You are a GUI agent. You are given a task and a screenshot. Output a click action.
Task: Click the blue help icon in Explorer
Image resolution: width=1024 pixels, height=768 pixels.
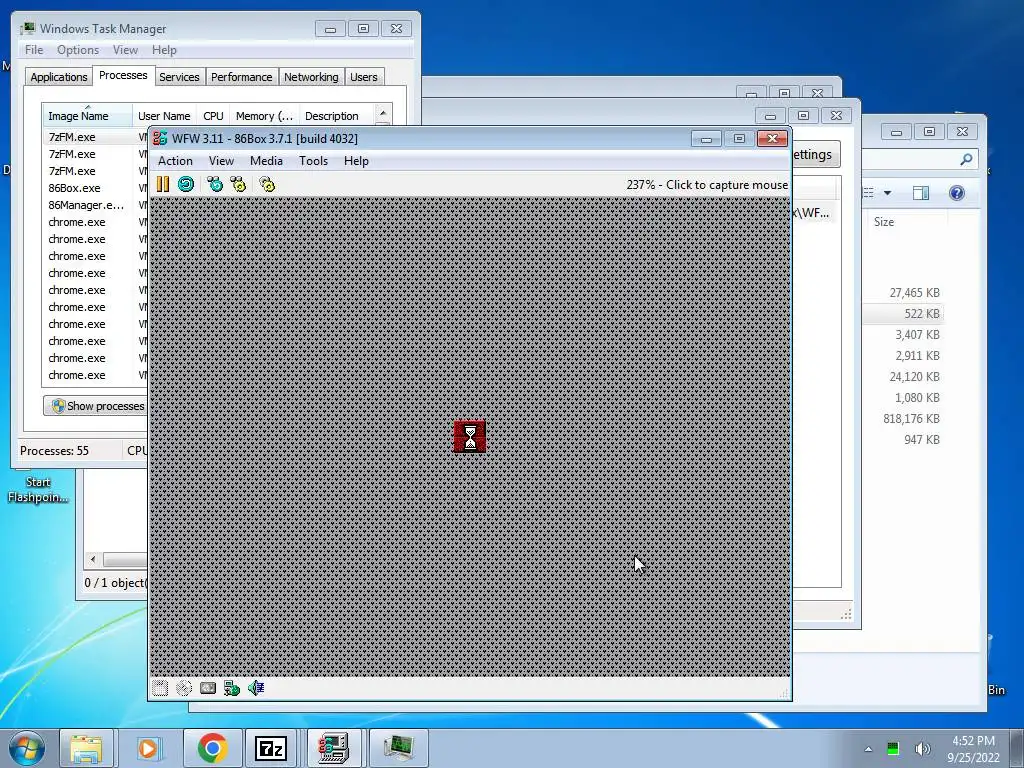click(x=957, y=193)
